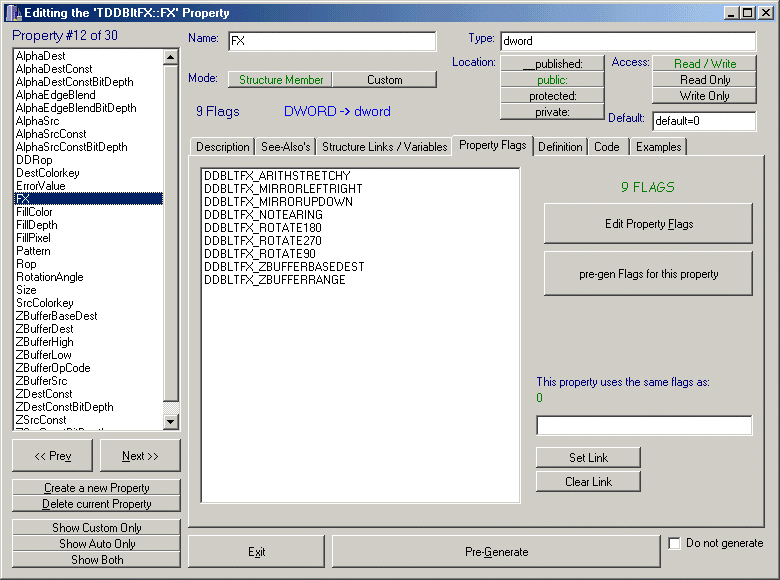Open the Structure Links / Variables tab
Image resolution: width=780 pixels, height=580 pixels.
point(384,147)
